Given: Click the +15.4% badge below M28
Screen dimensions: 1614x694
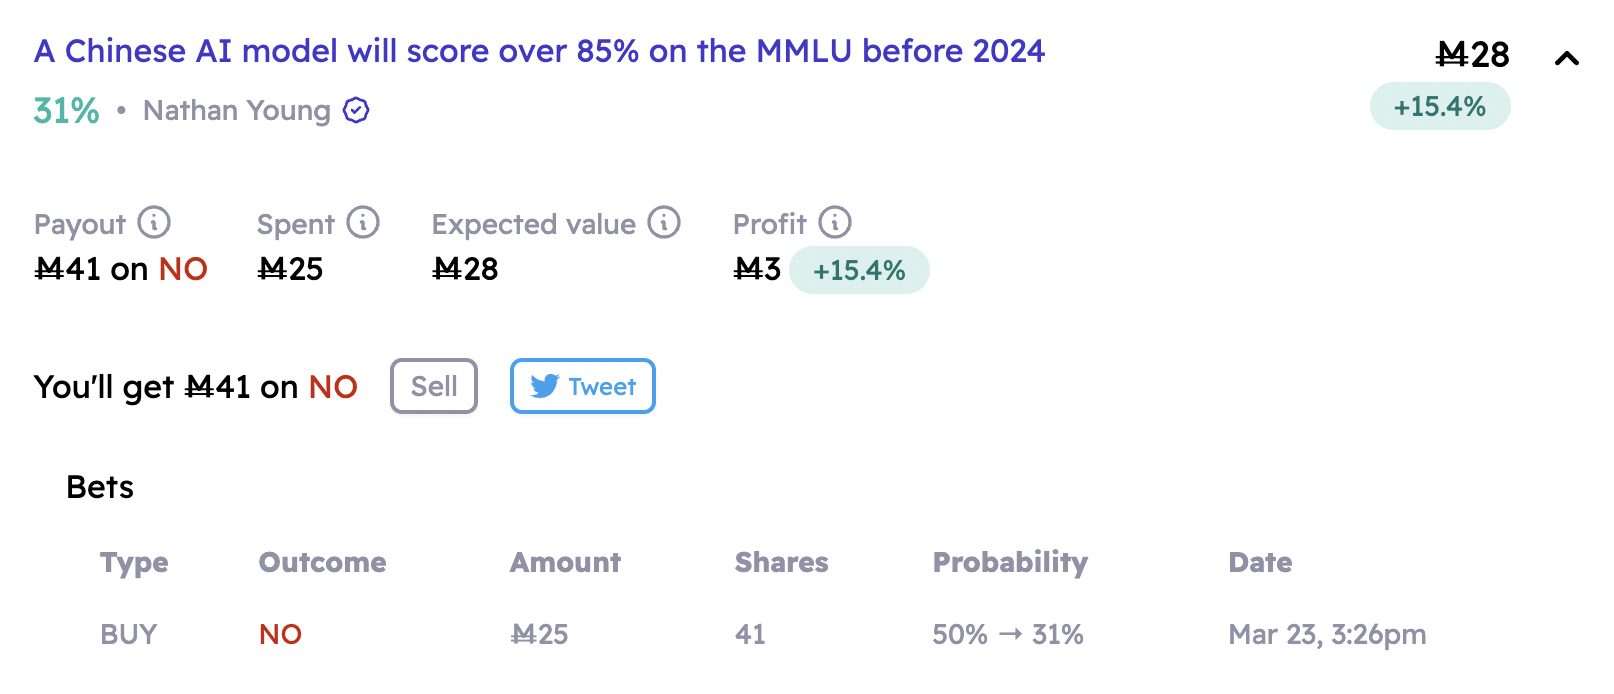Looking at the screenshot, I should pos(1439,106).
